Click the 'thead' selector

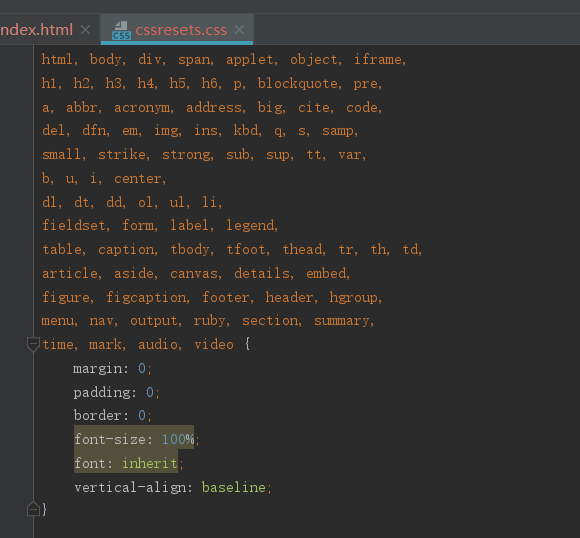[x=302, y=250]
